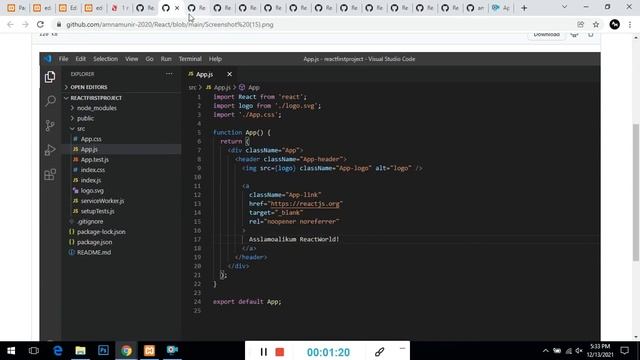Launch Edge from the taskbar
Image resolution: width=640 pixels, height=360 pixels.
(x=58, y=351)
